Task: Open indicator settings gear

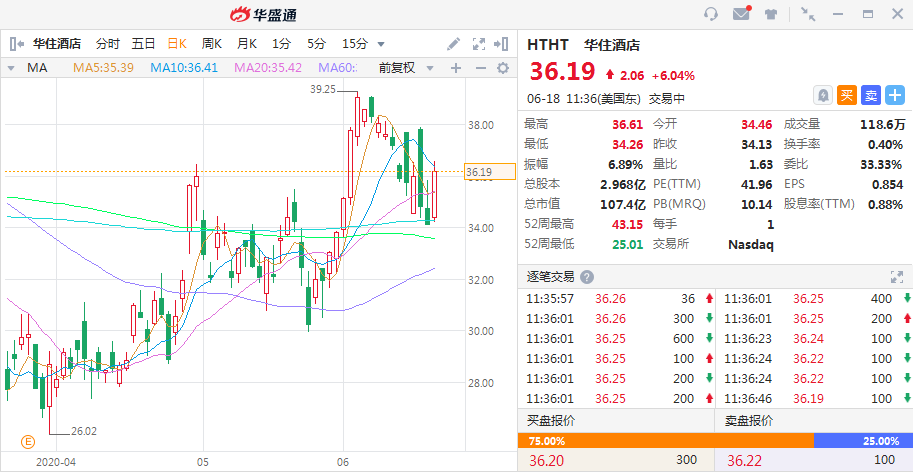Action: click(x=502, y=68)
